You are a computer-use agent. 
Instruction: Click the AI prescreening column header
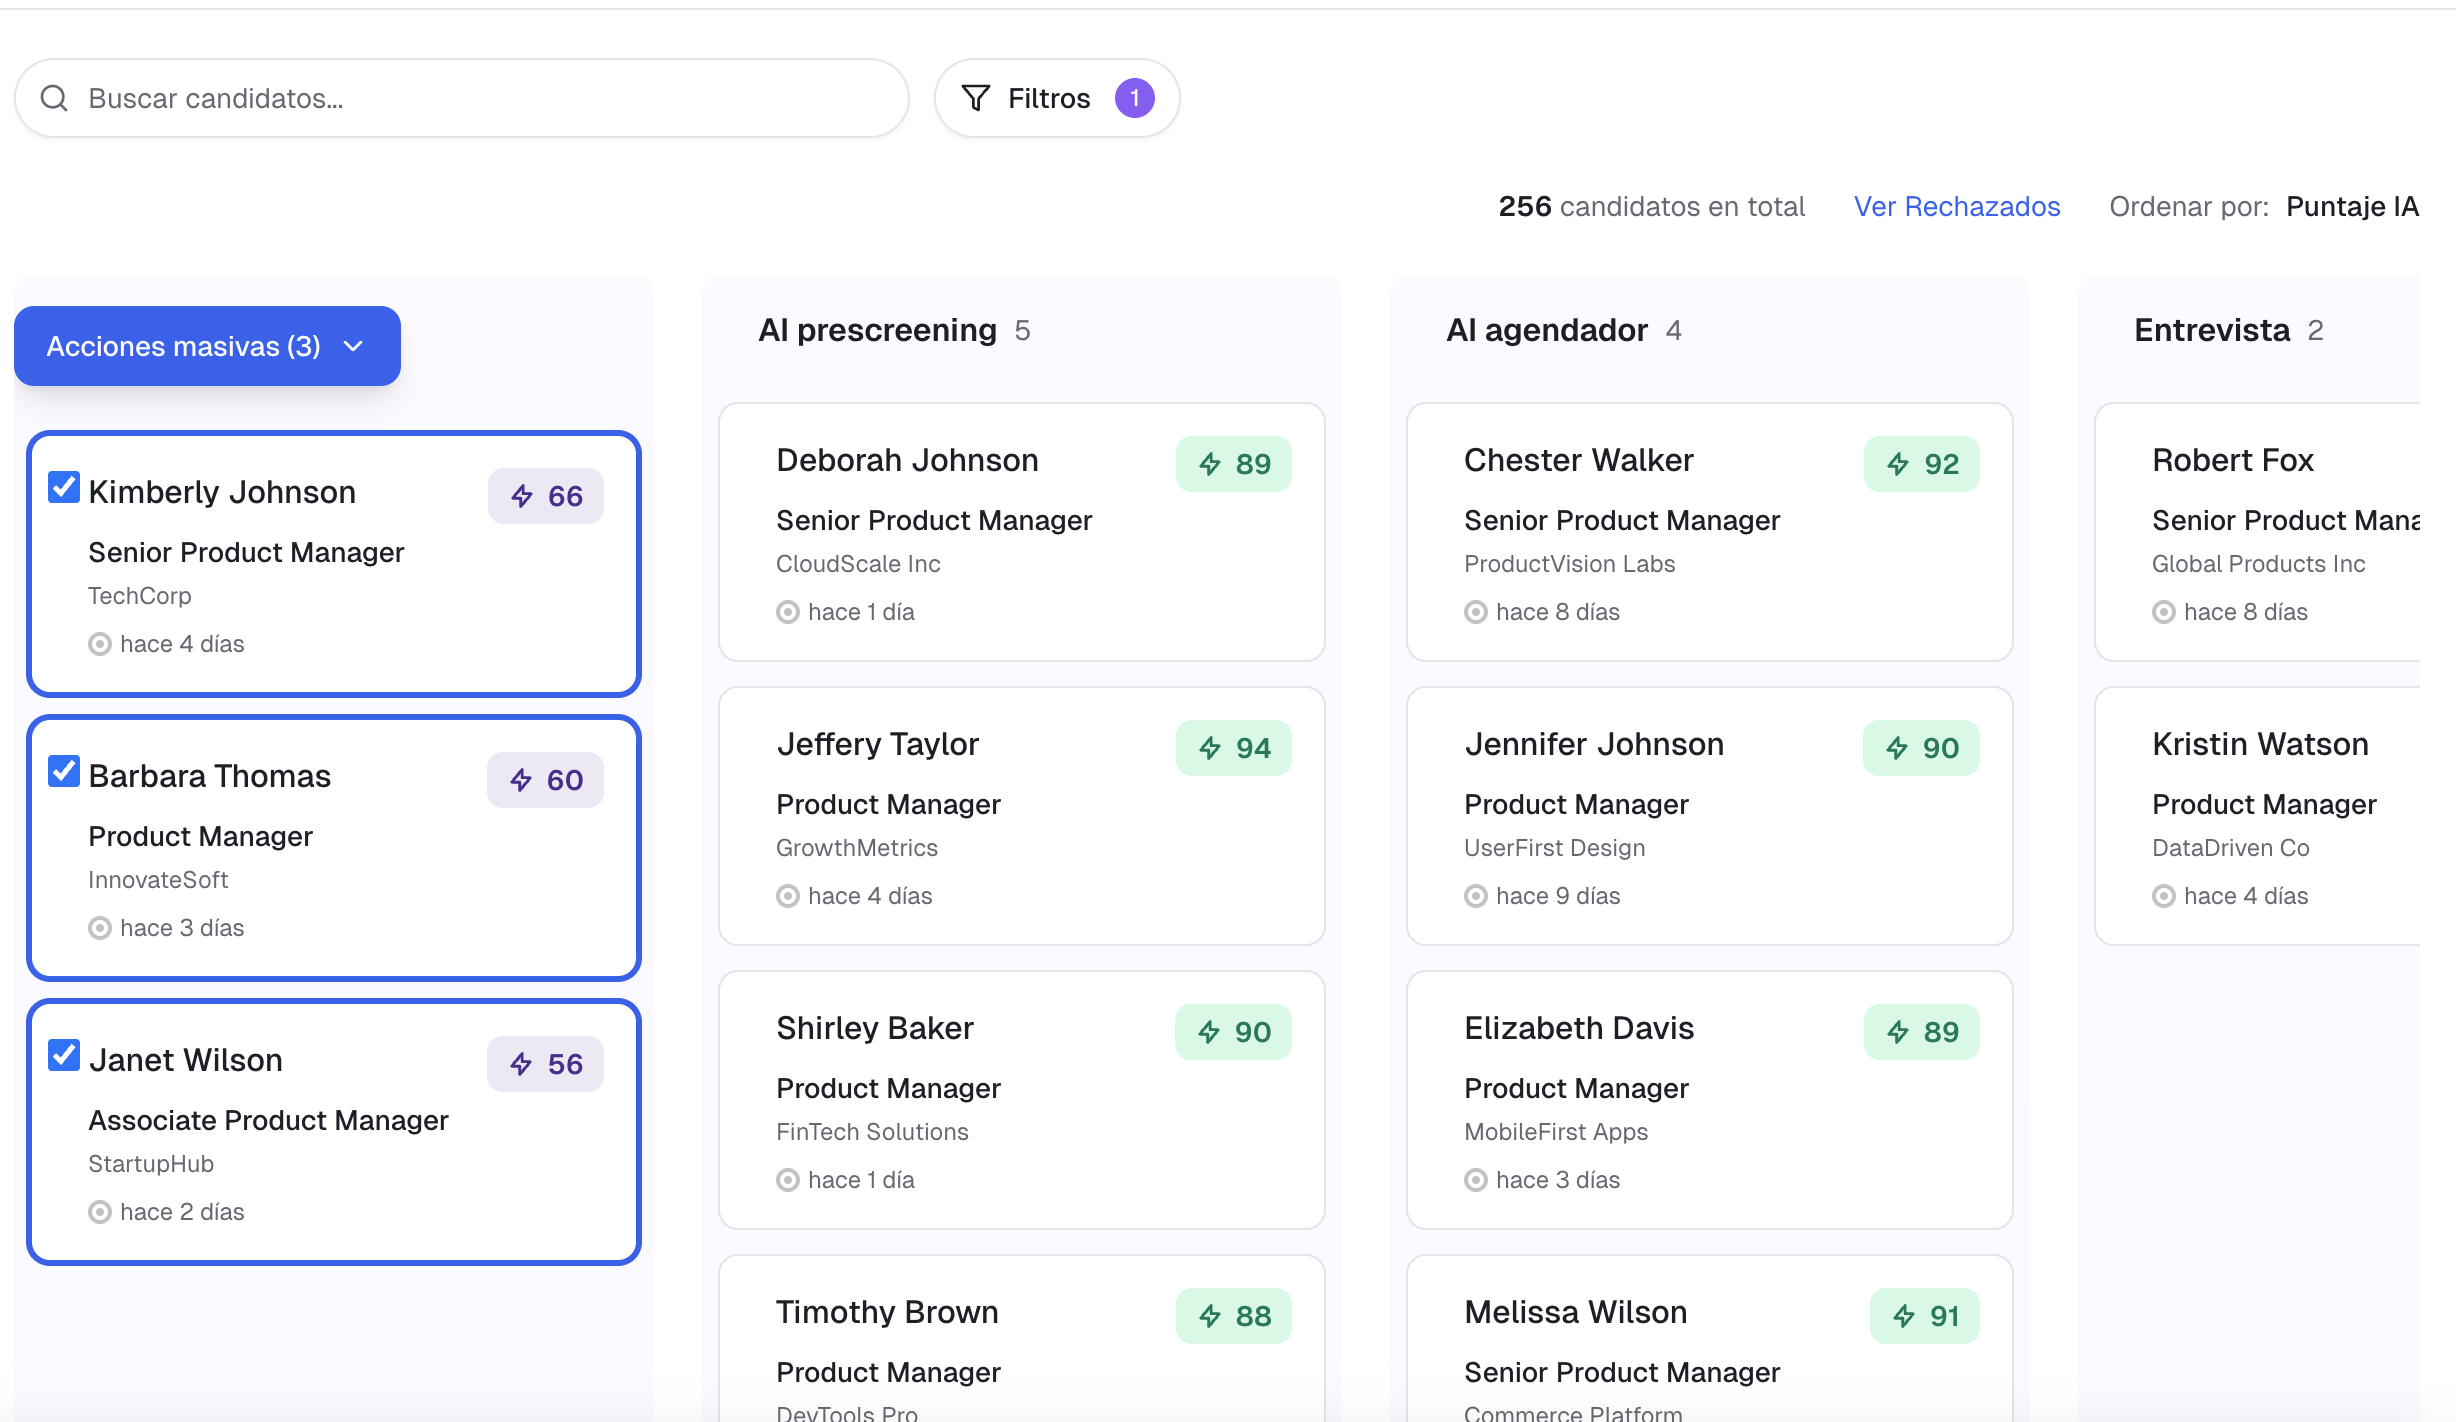pyautogui.click(x=877, y=330)
